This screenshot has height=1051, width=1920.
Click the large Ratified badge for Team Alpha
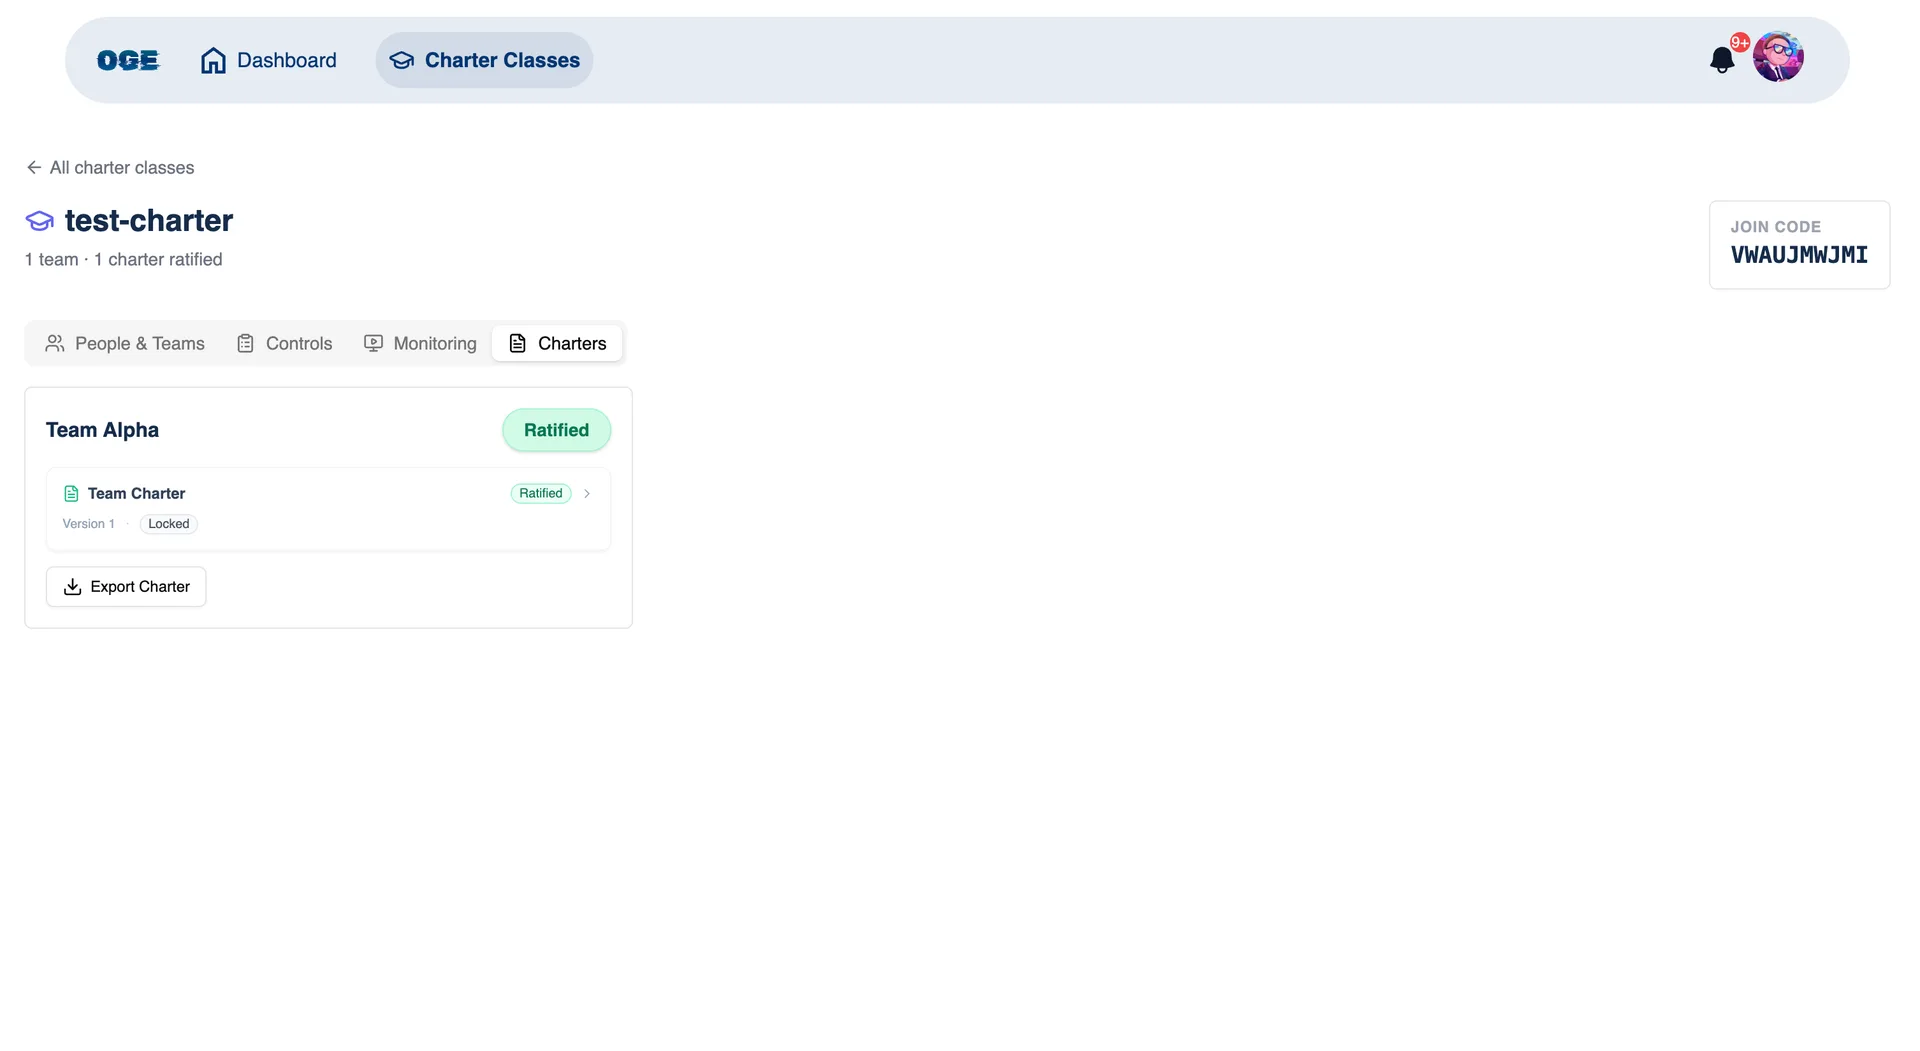click(556, 430)
